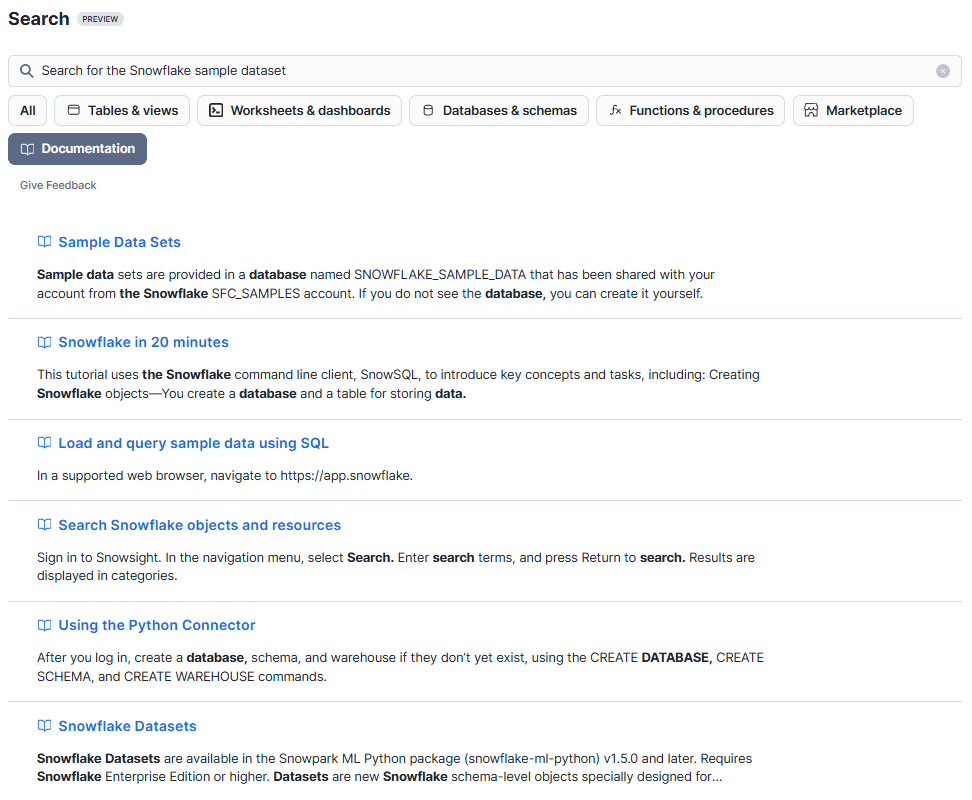This screenshot has height=800, width=972.
Task: Click the book icon beside Snowflake in 20 minutes
Action: click(44, 342)
